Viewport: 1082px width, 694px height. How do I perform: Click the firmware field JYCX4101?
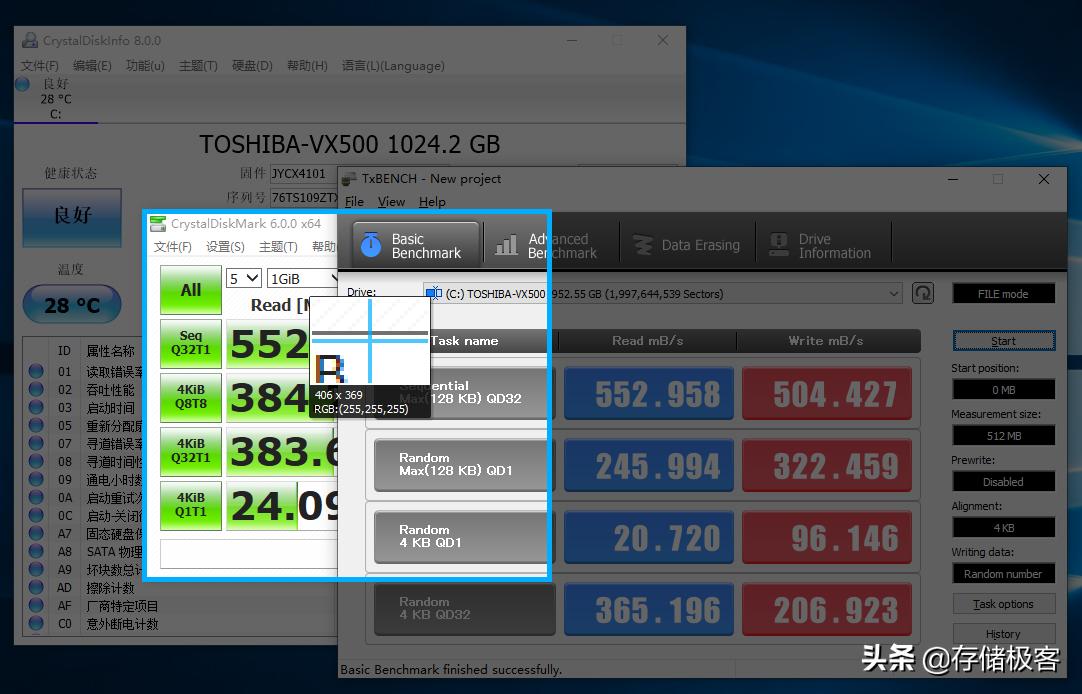pyautogui.click(x=303, y=173)
